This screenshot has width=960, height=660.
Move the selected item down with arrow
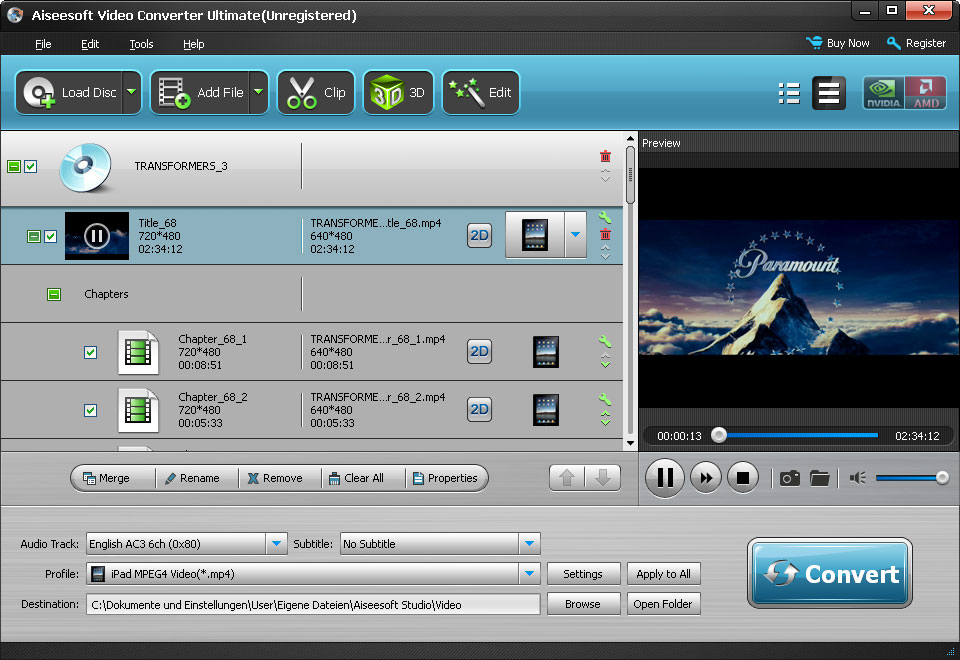tap(602, 478)
